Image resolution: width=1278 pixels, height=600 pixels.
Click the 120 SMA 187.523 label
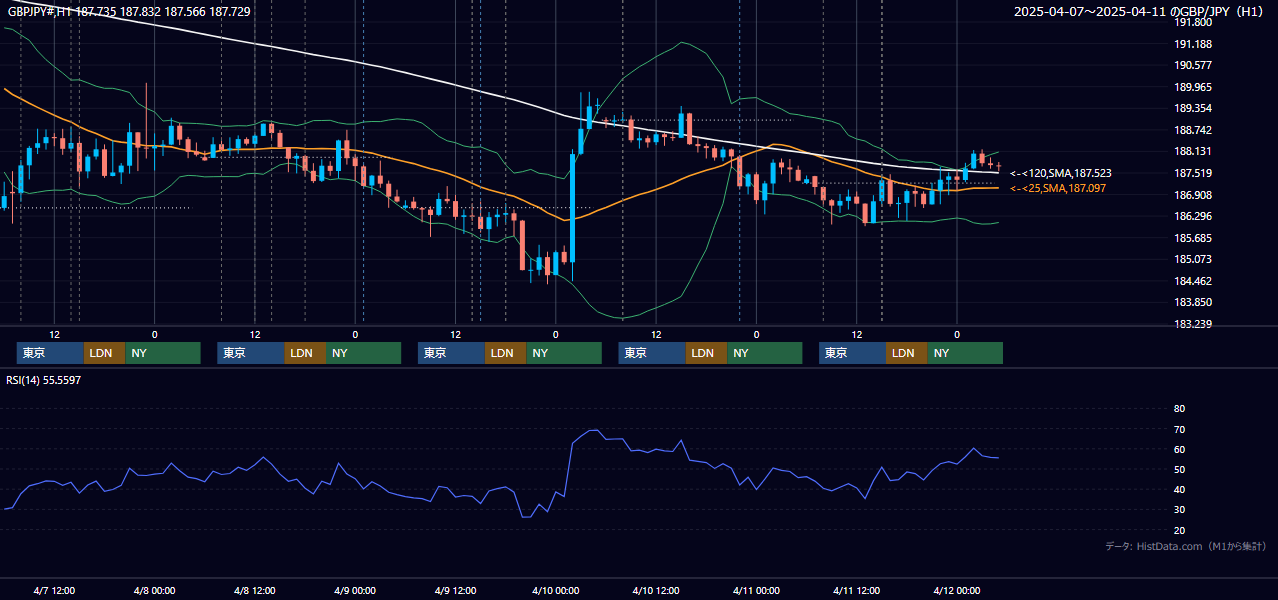pos(1061,173)
